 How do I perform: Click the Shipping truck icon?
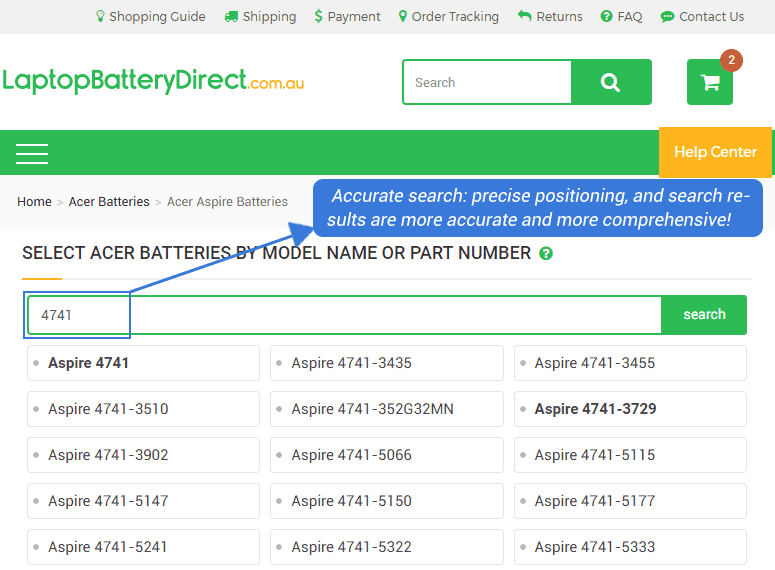pyautogui.click(x=231, y=17)
